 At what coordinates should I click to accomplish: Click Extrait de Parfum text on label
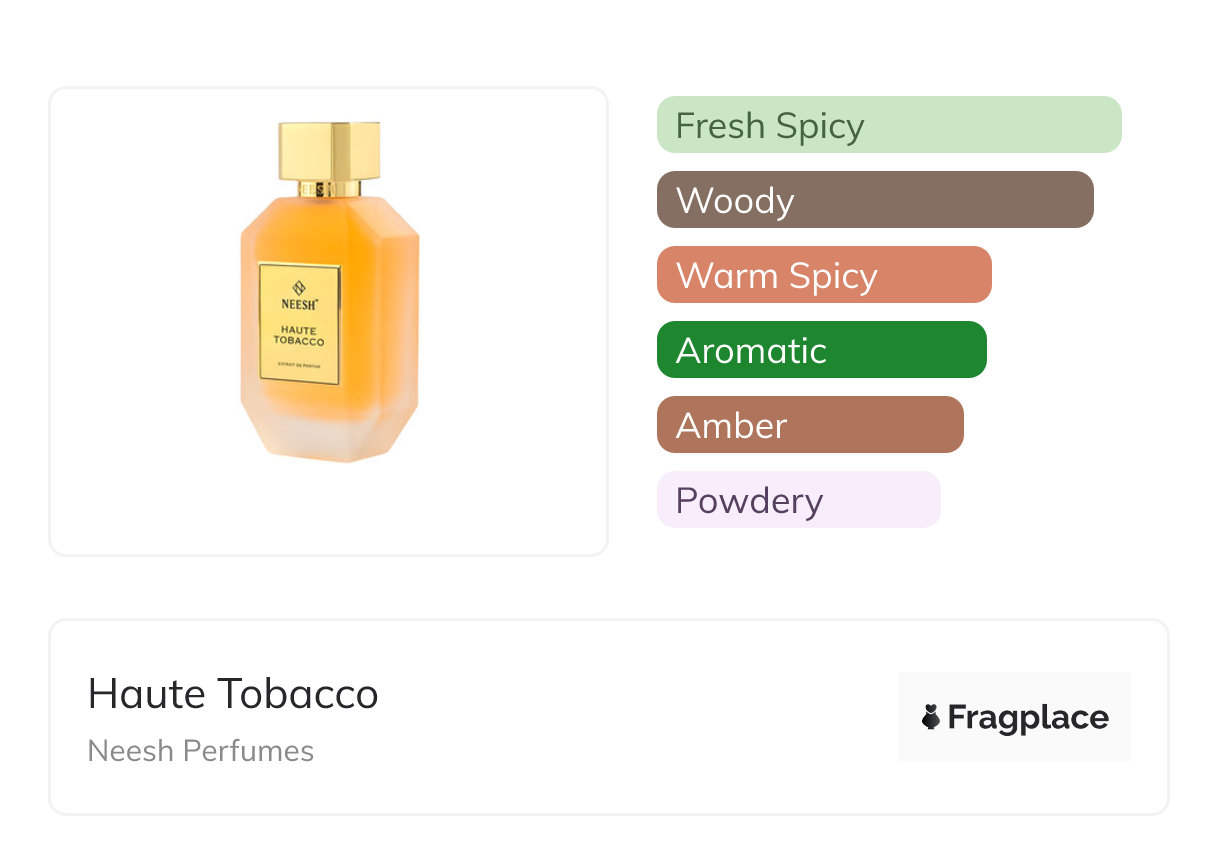click(299, 368)
